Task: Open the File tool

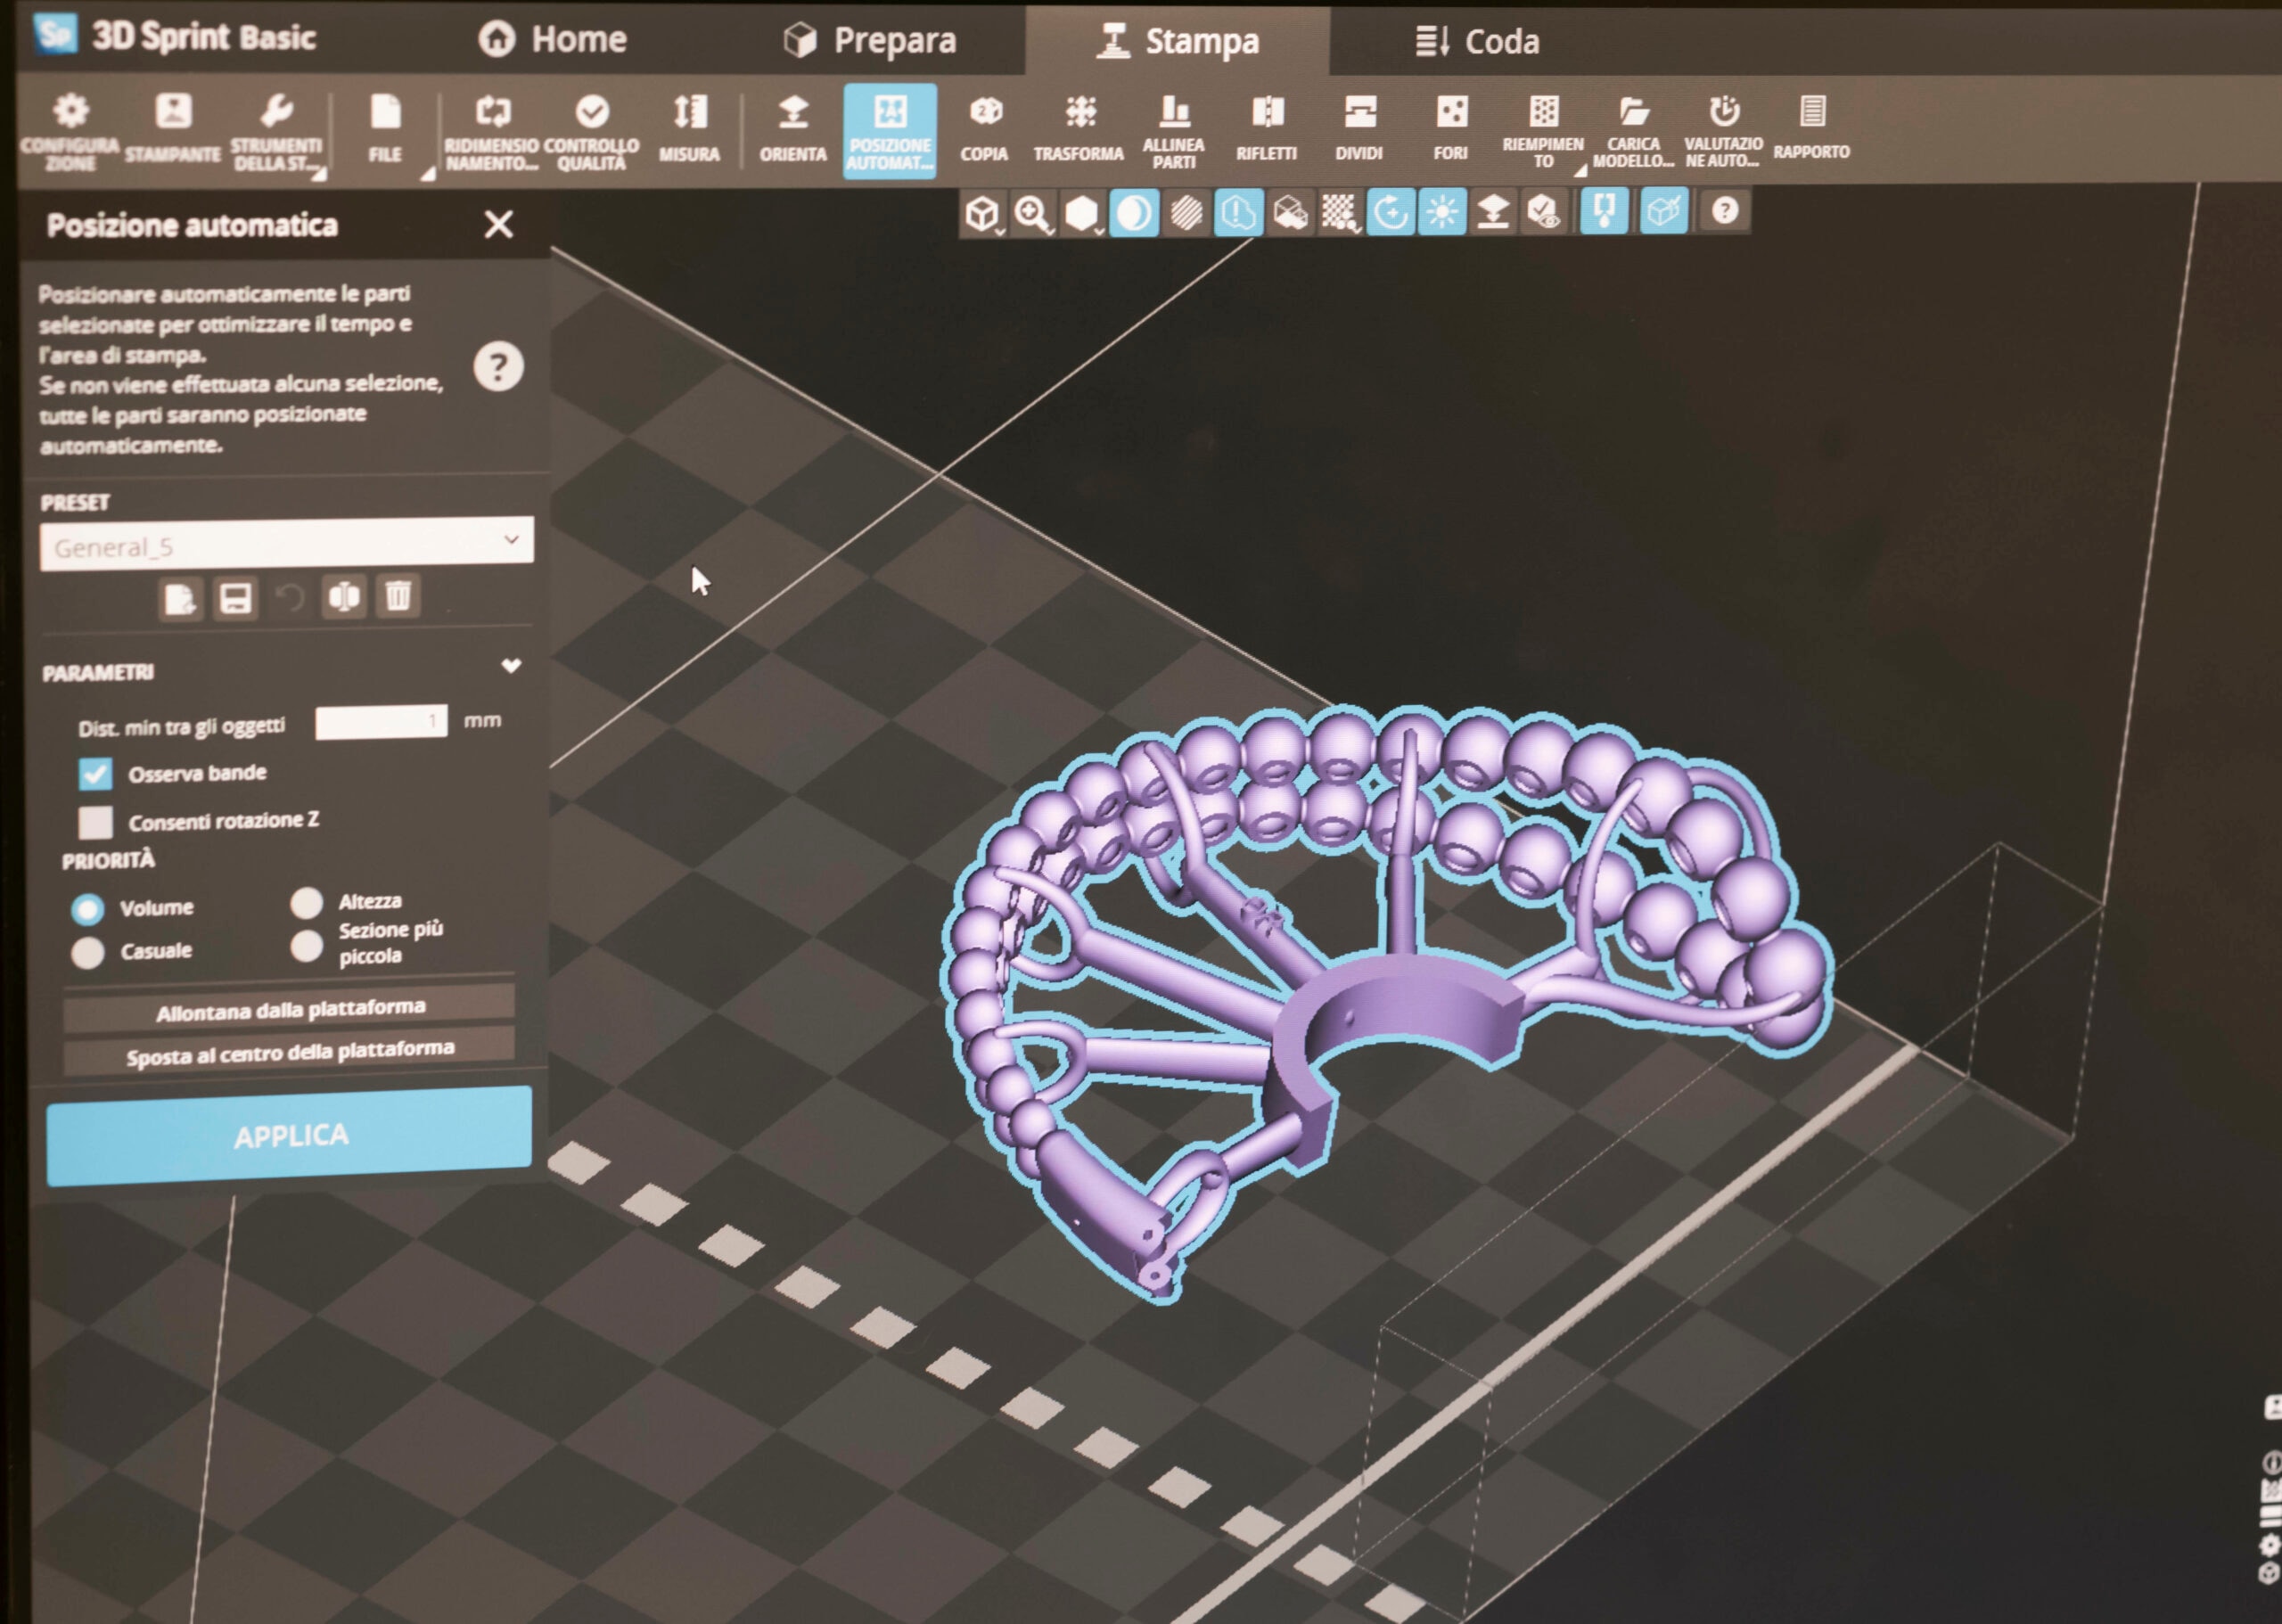Action: pyautogui.click(x=385, y=130)
